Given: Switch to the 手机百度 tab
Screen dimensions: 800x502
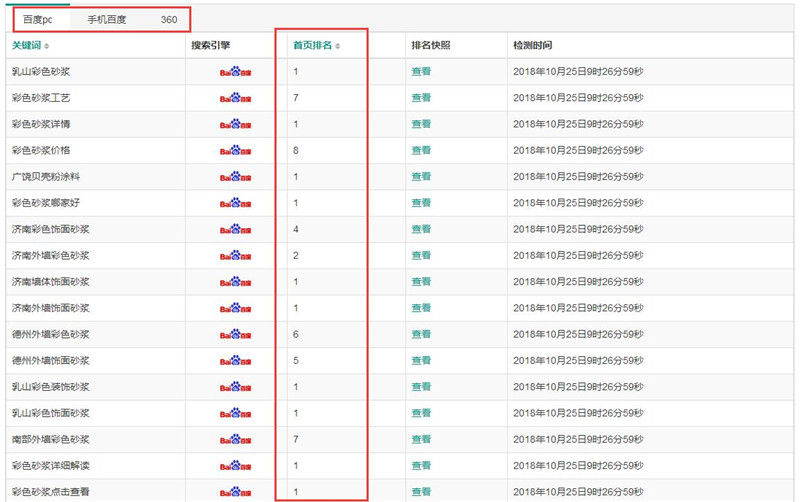Looking at the screenshot, I should point(107,20).
